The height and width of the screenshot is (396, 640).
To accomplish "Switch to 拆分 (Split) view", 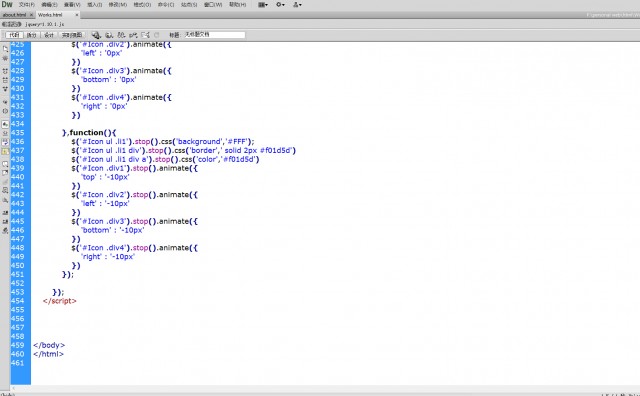I will [x=31, y=35].
